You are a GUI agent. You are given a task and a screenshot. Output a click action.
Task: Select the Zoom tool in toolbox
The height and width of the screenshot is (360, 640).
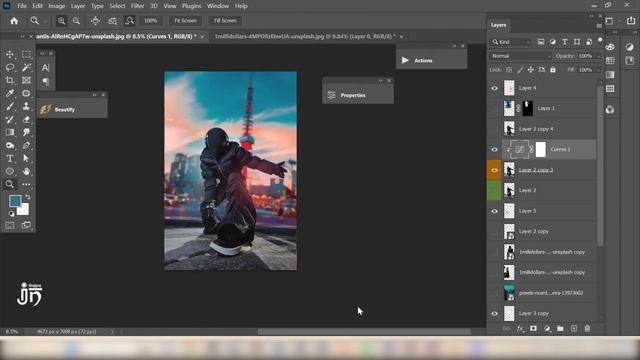10,184
